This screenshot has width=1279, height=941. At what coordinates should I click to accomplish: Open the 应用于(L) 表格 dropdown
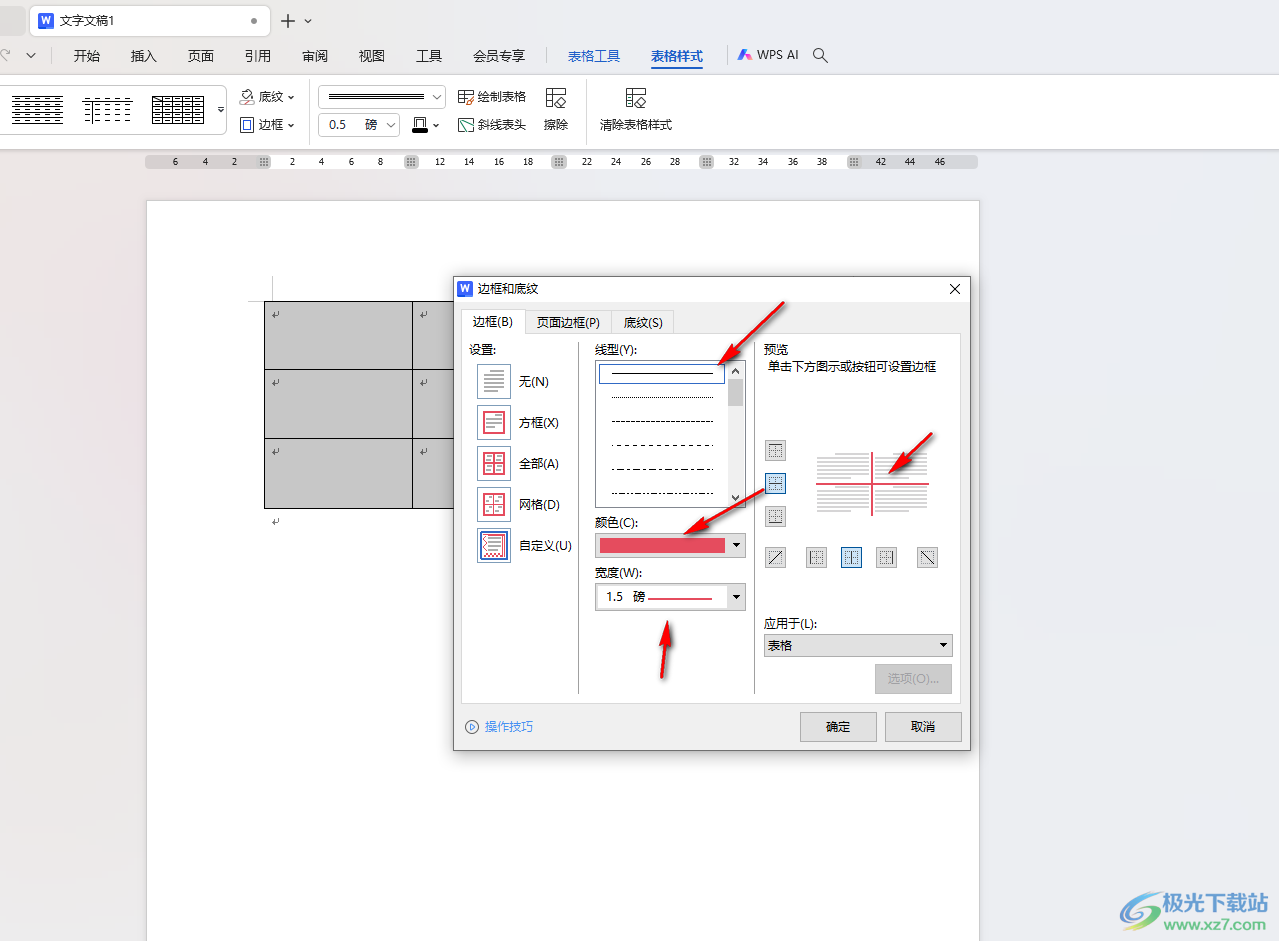[x=858, y=646]
